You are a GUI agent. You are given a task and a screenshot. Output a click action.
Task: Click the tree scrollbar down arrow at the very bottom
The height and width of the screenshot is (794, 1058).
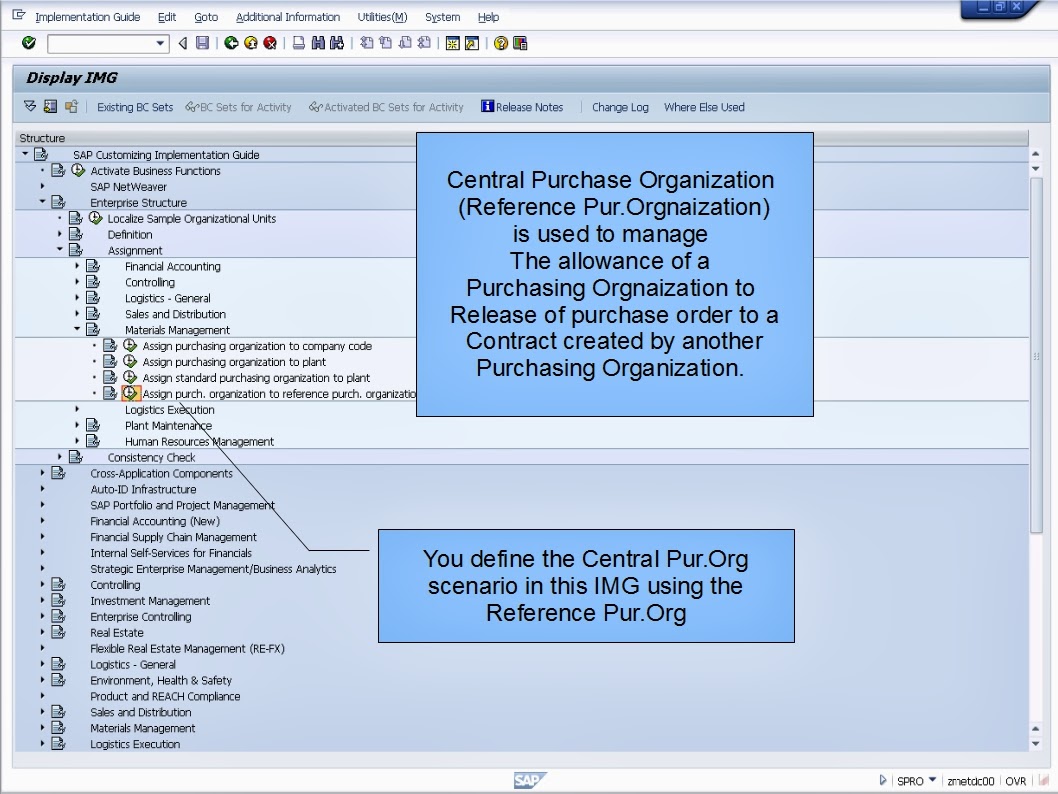pyautogui.click(x=1036, y=743)
